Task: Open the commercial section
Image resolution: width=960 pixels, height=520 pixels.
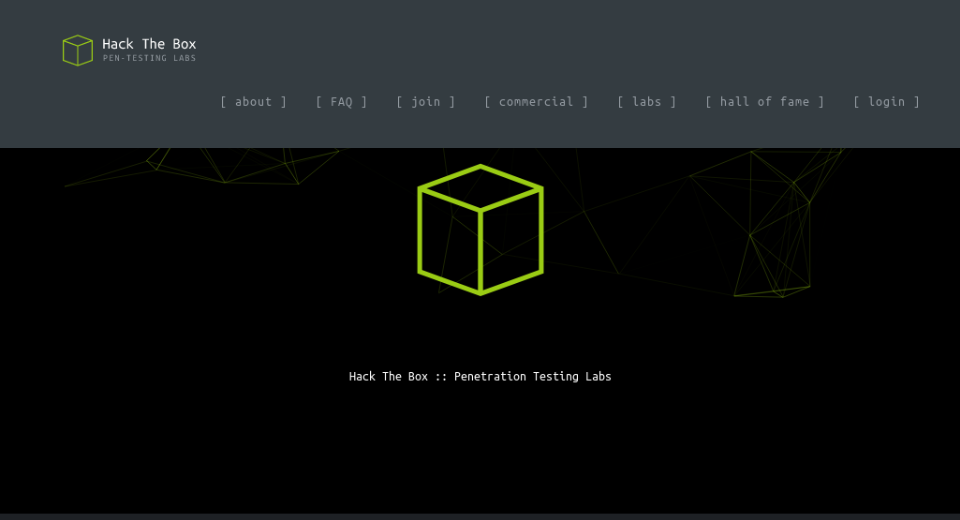Action: [x=536, y=102]
